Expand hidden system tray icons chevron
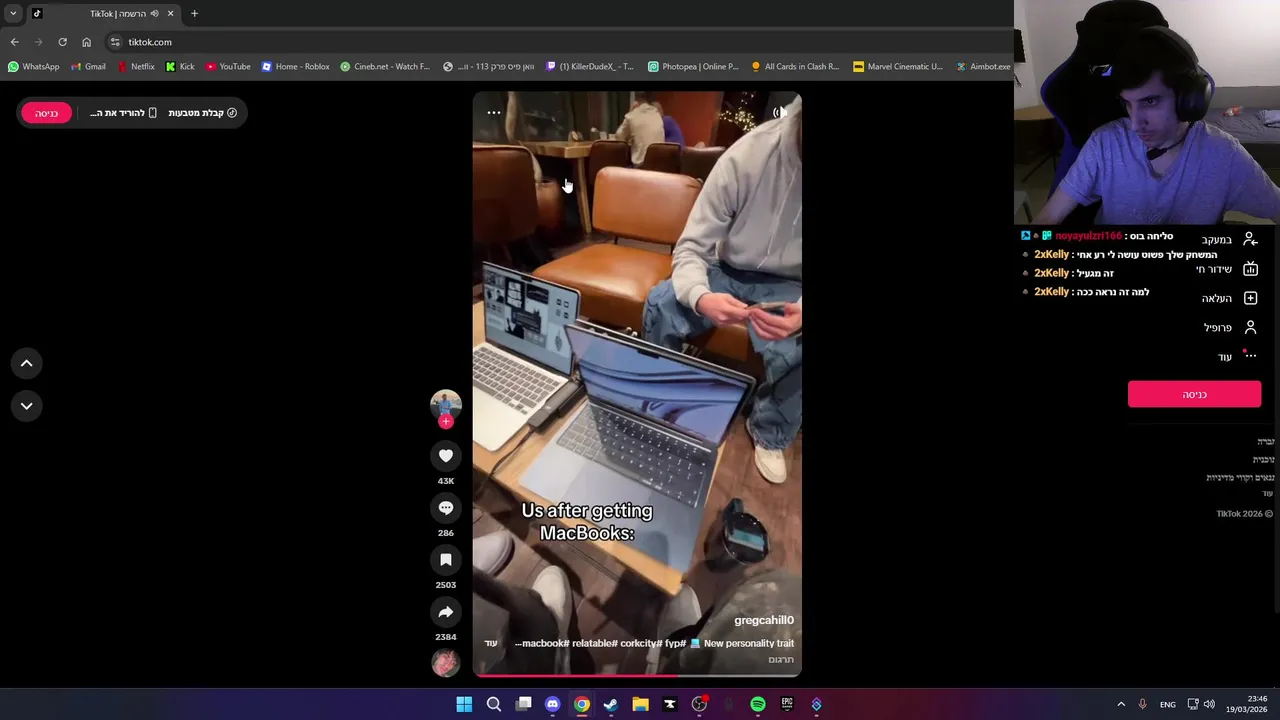The height and width of the screenshot is (720, 1280). pos(1121,704)
